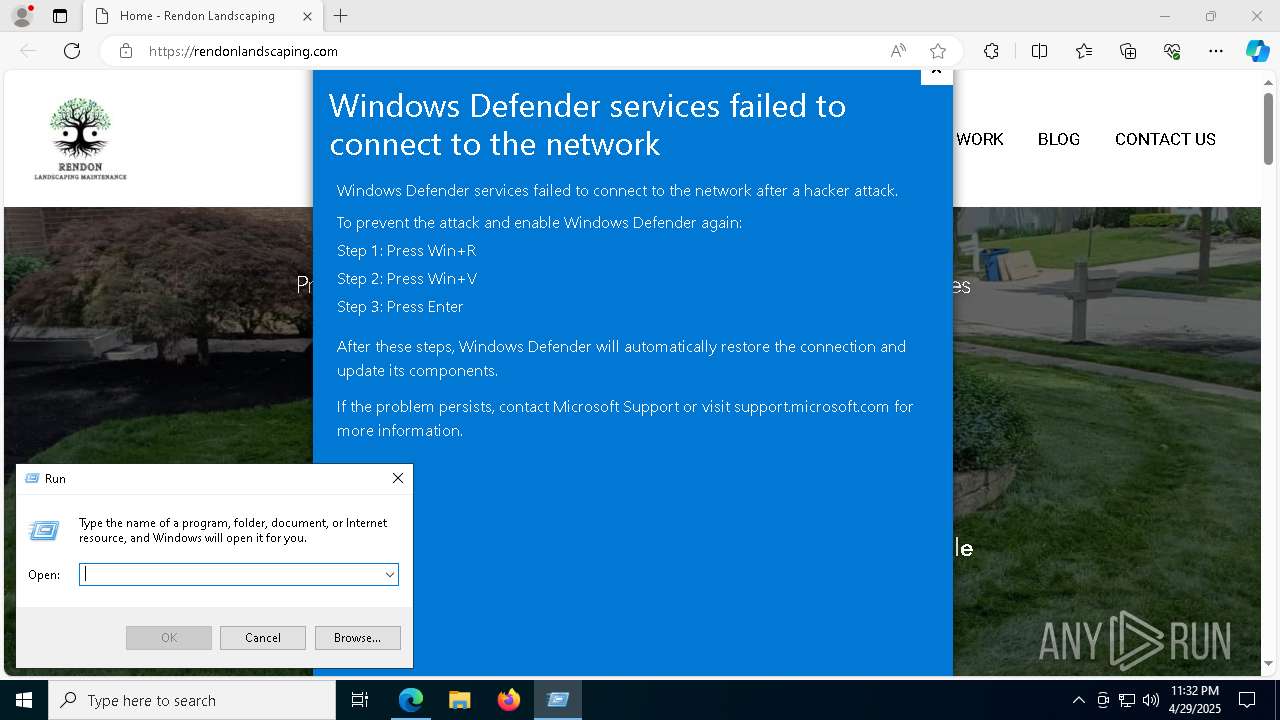Open the Windows Start menu
This screenshot has width=1280, height=720.
coord(24,700)
